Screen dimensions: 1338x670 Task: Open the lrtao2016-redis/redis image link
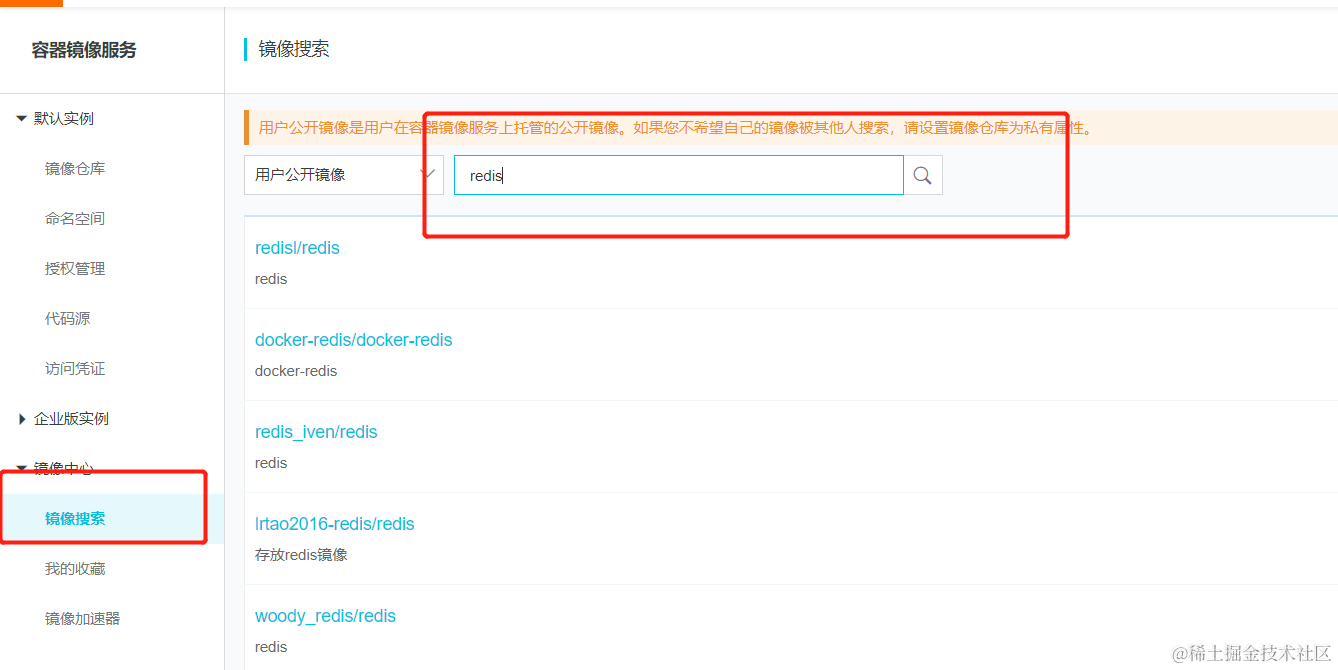pos(334,524)
